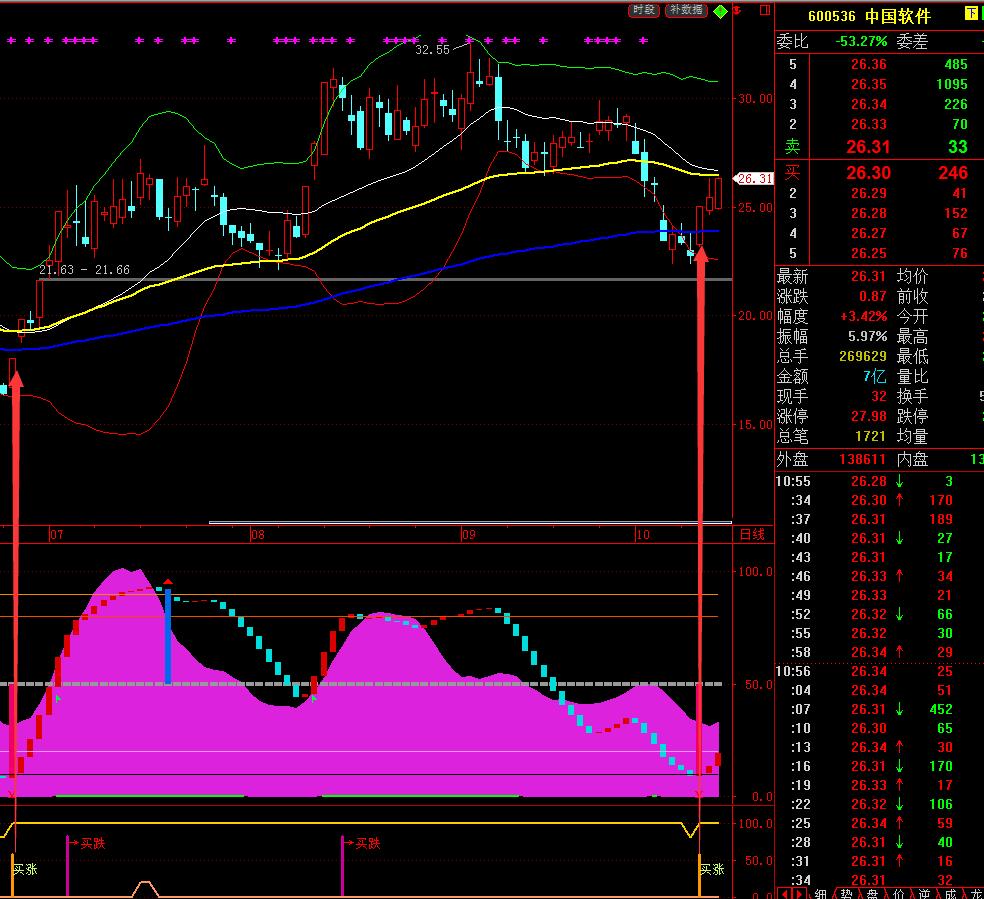
Task: Select the 价 price tab
Action: (x=898, y=893)
